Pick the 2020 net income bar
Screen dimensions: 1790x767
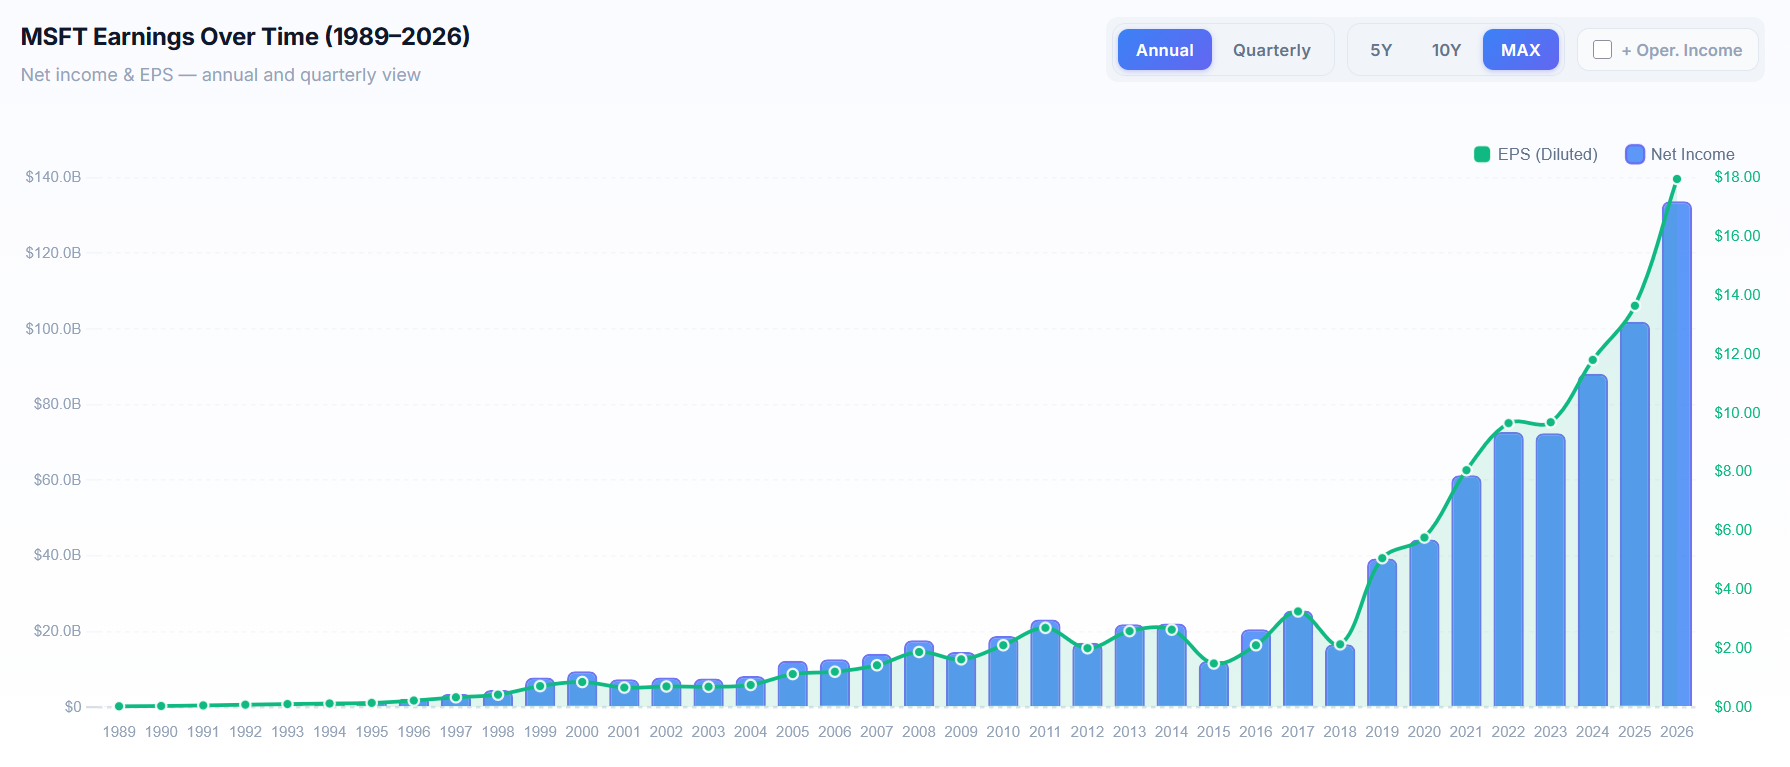point(1424,624)
